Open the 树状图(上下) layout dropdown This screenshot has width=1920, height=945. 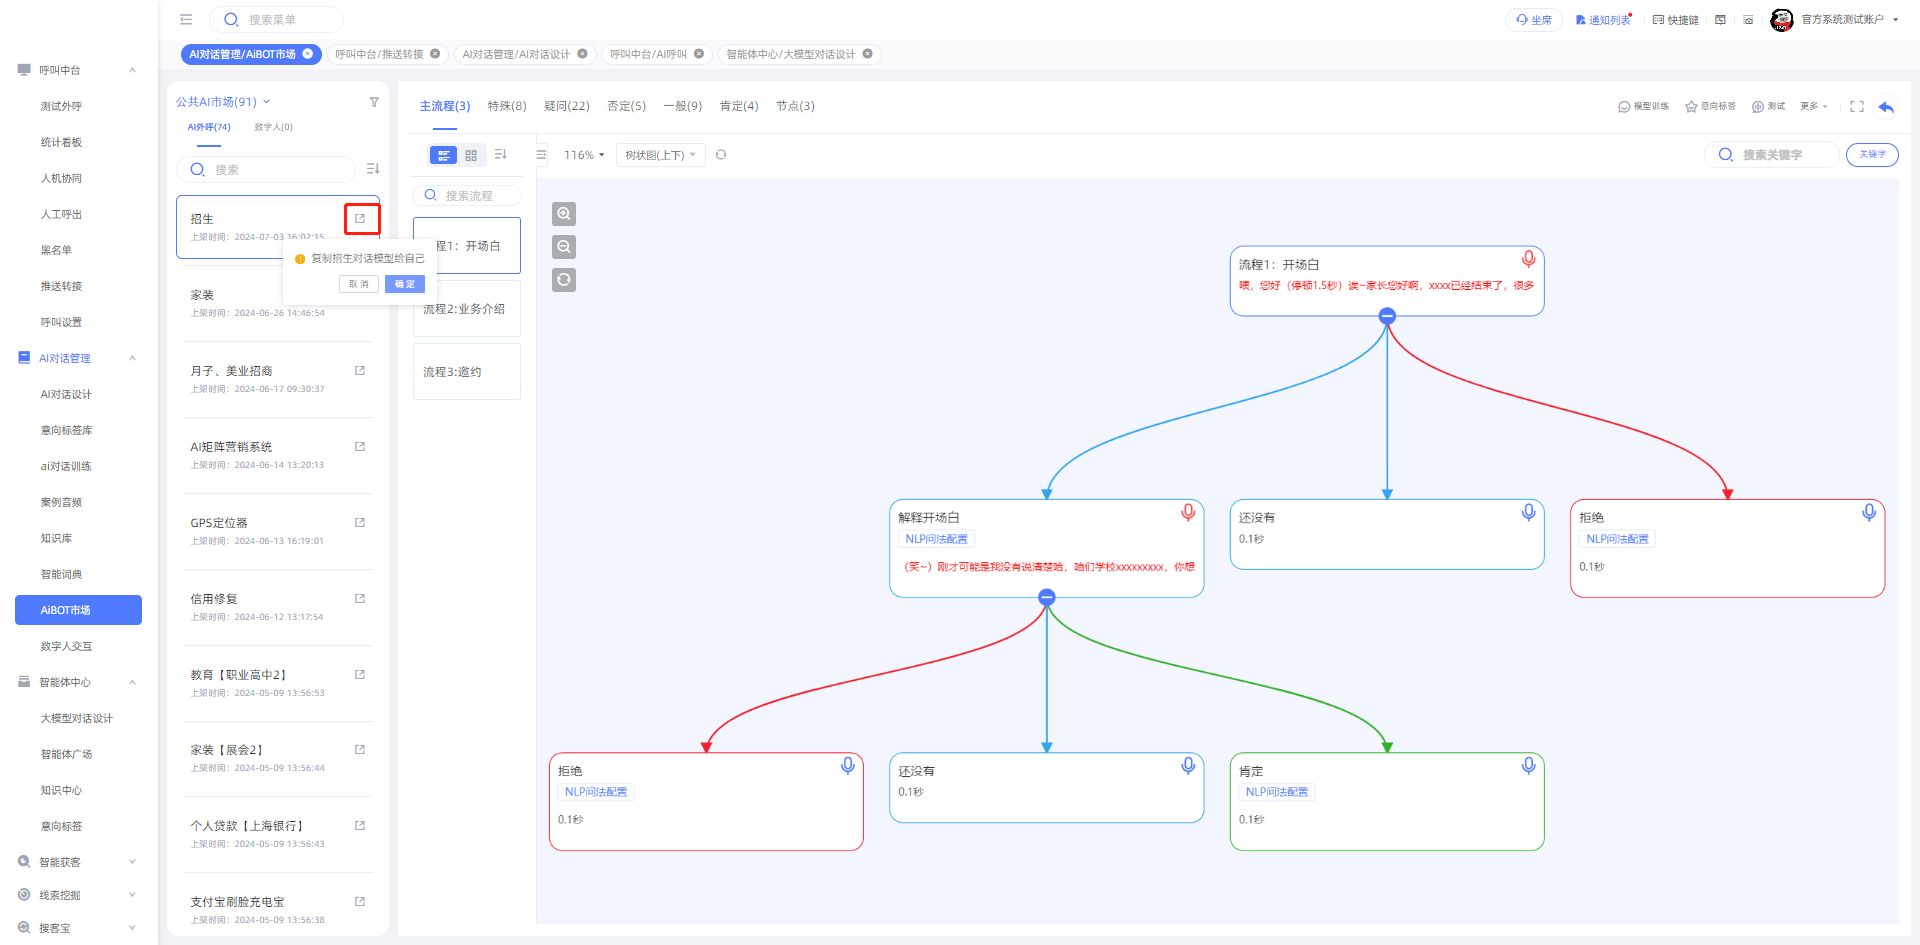click(x=660, y=155)
